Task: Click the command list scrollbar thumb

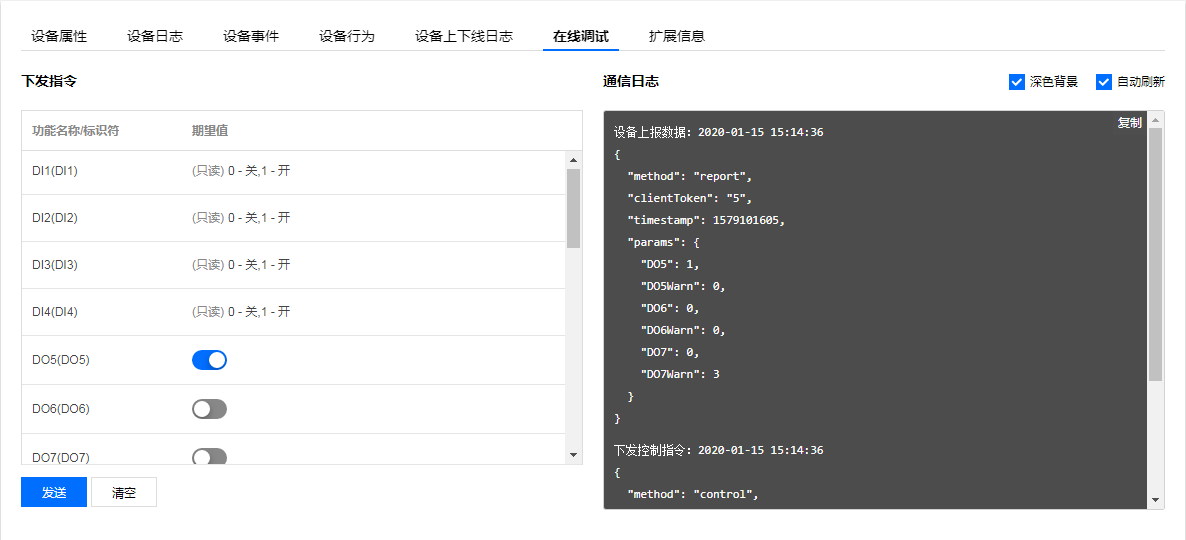Action: [x=573, y=208]
